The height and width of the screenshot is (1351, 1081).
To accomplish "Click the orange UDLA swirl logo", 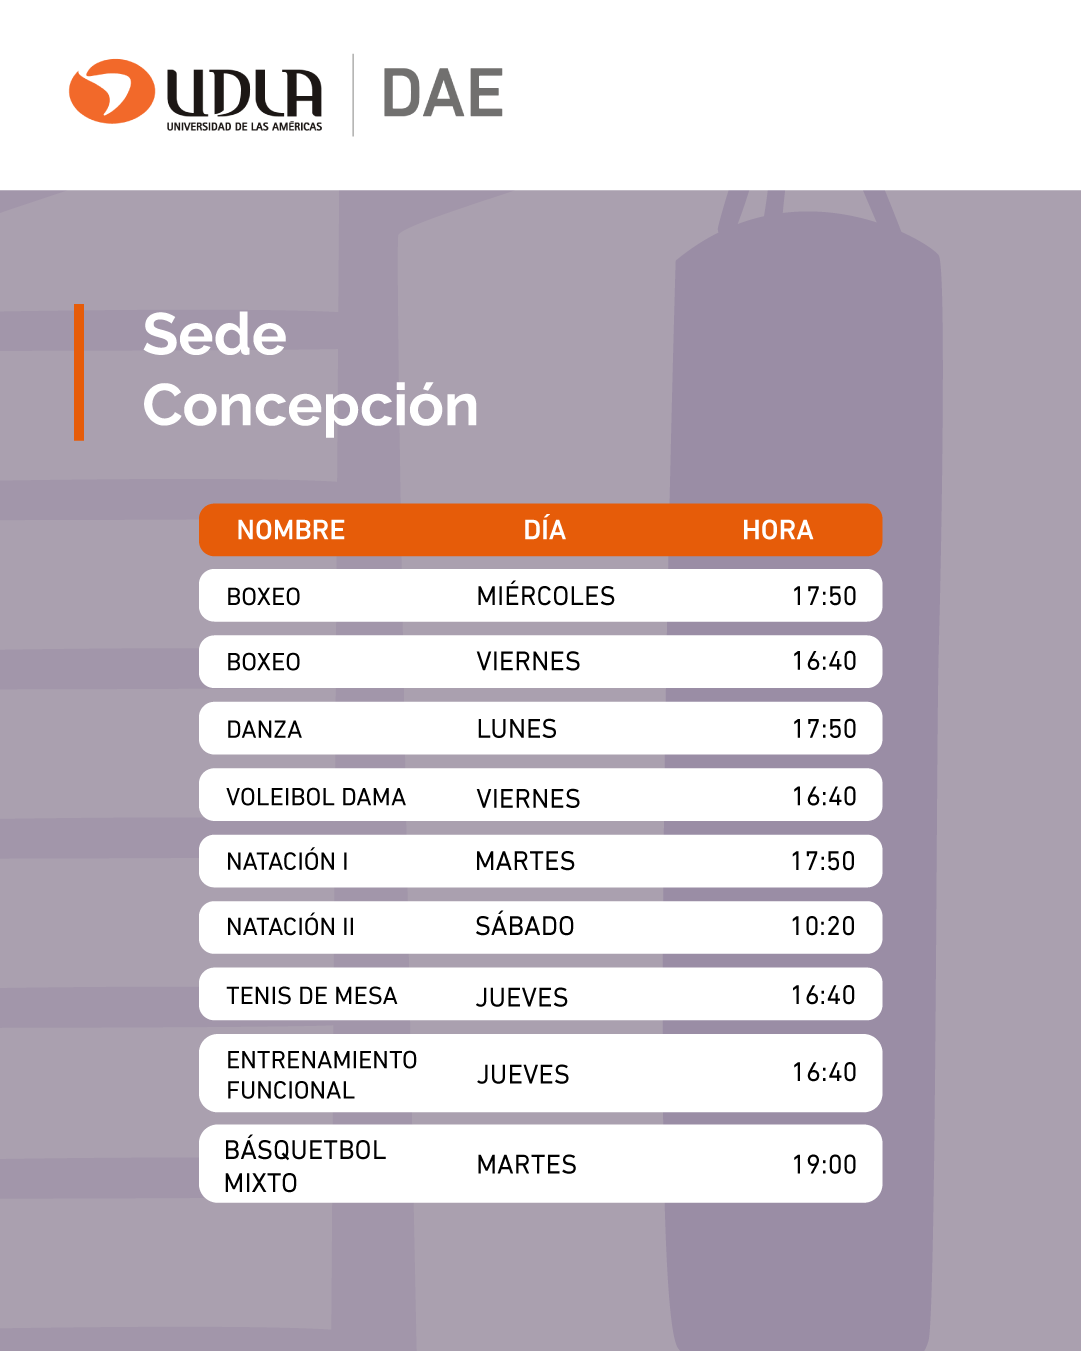I will 111,91.
